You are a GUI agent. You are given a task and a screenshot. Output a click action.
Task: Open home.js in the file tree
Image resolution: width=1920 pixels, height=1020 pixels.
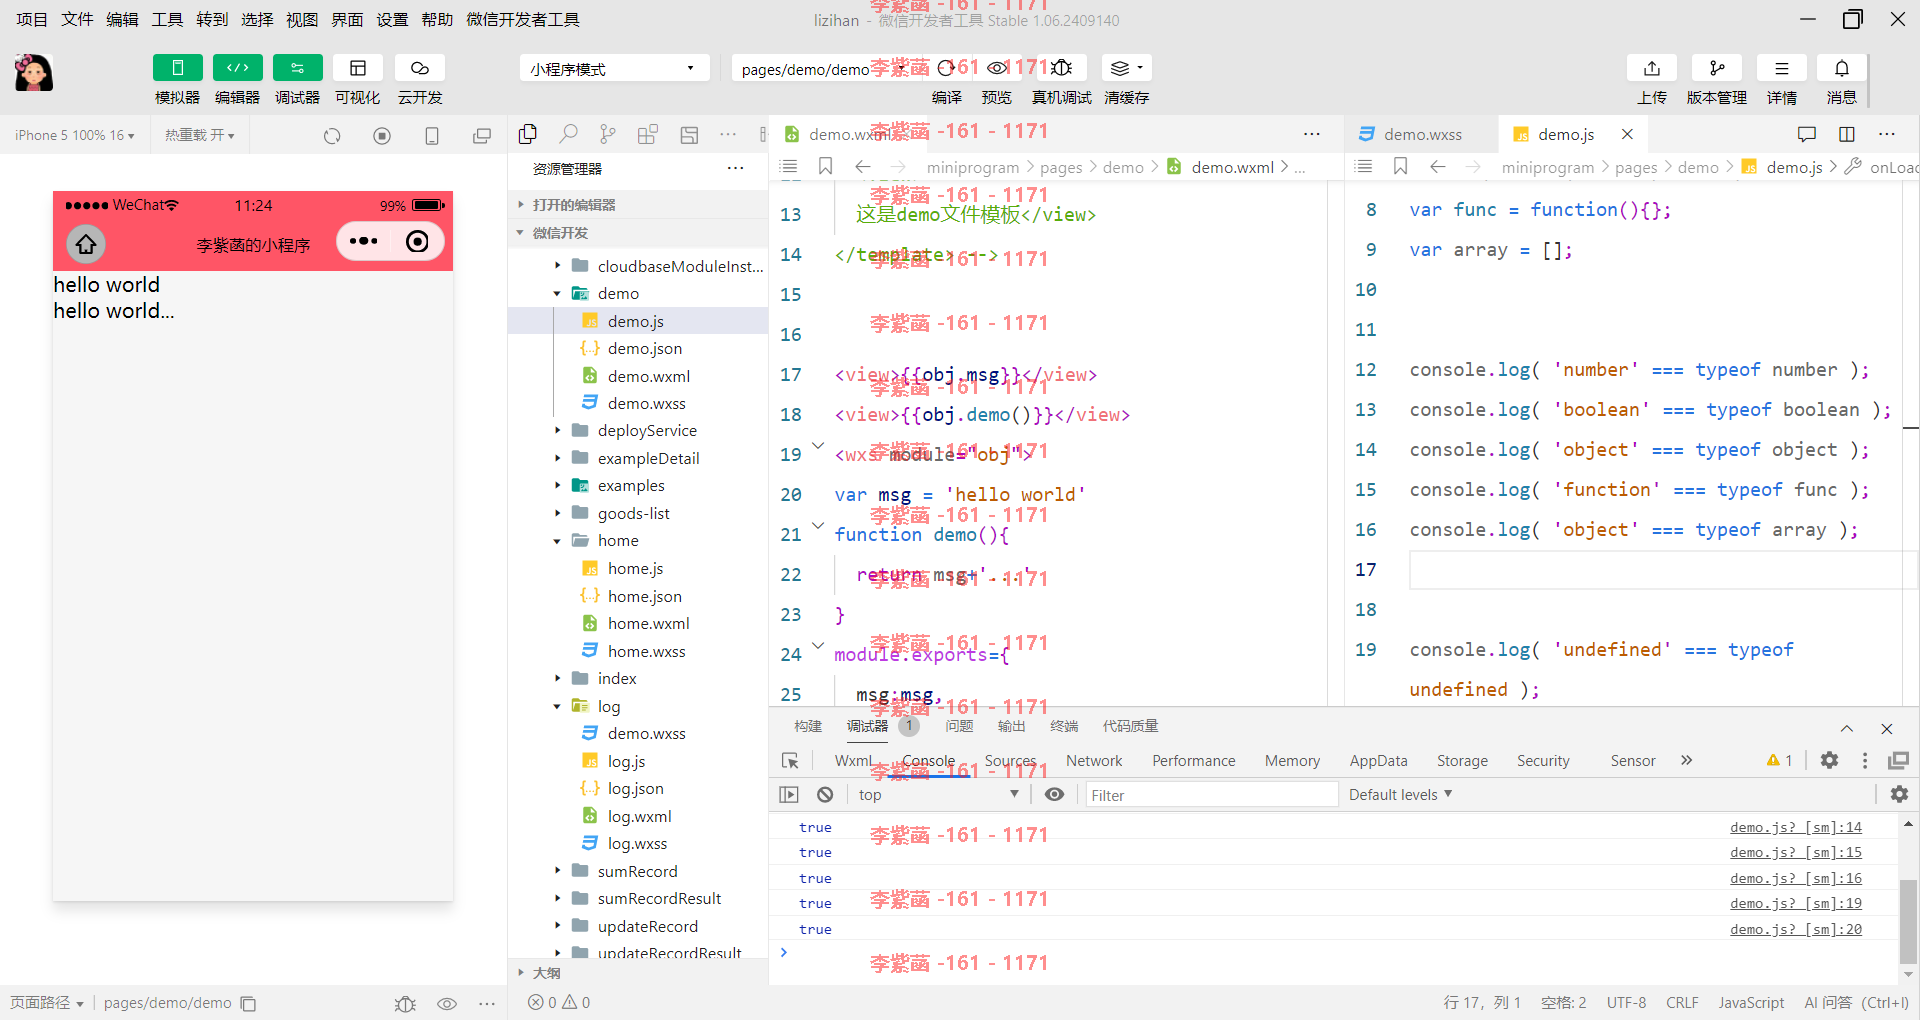tap(635, 568)
